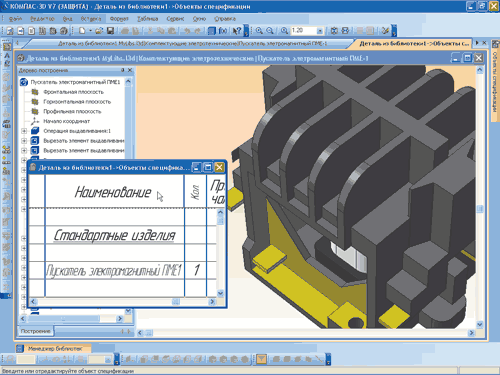Screen dimensions: 500x375
Task: Click the magnifier left of the 1.20 field
Action: pyautogui.click(x=284, y=31)
